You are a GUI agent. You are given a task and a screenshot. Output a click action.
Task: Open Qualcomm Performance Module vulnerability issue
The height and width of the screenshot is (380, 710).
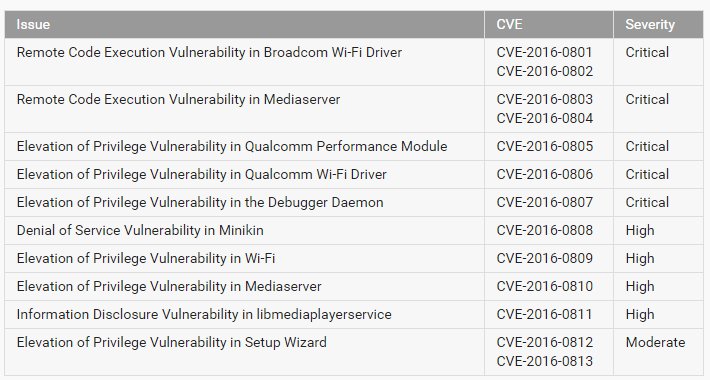click(232, 147)
